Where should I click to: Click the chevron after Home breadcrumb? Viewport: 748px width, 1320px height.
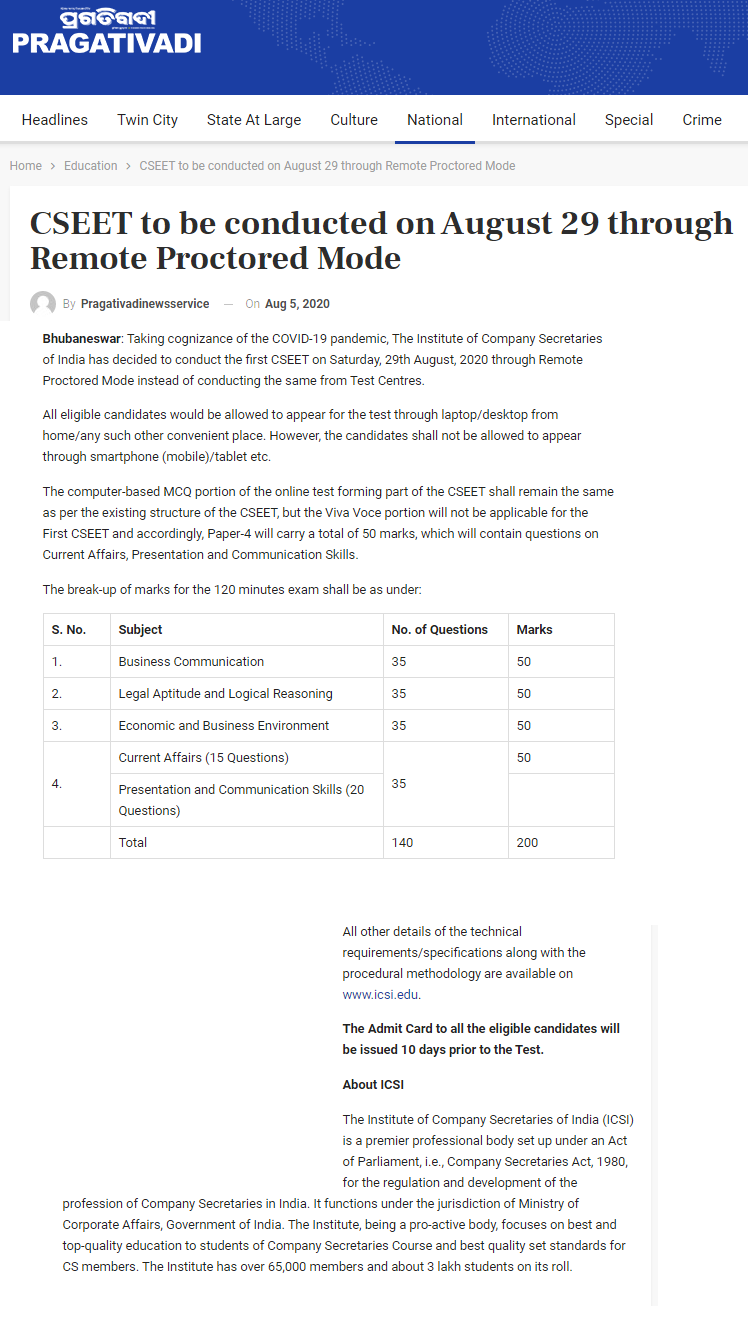click(x=53, y=166)
